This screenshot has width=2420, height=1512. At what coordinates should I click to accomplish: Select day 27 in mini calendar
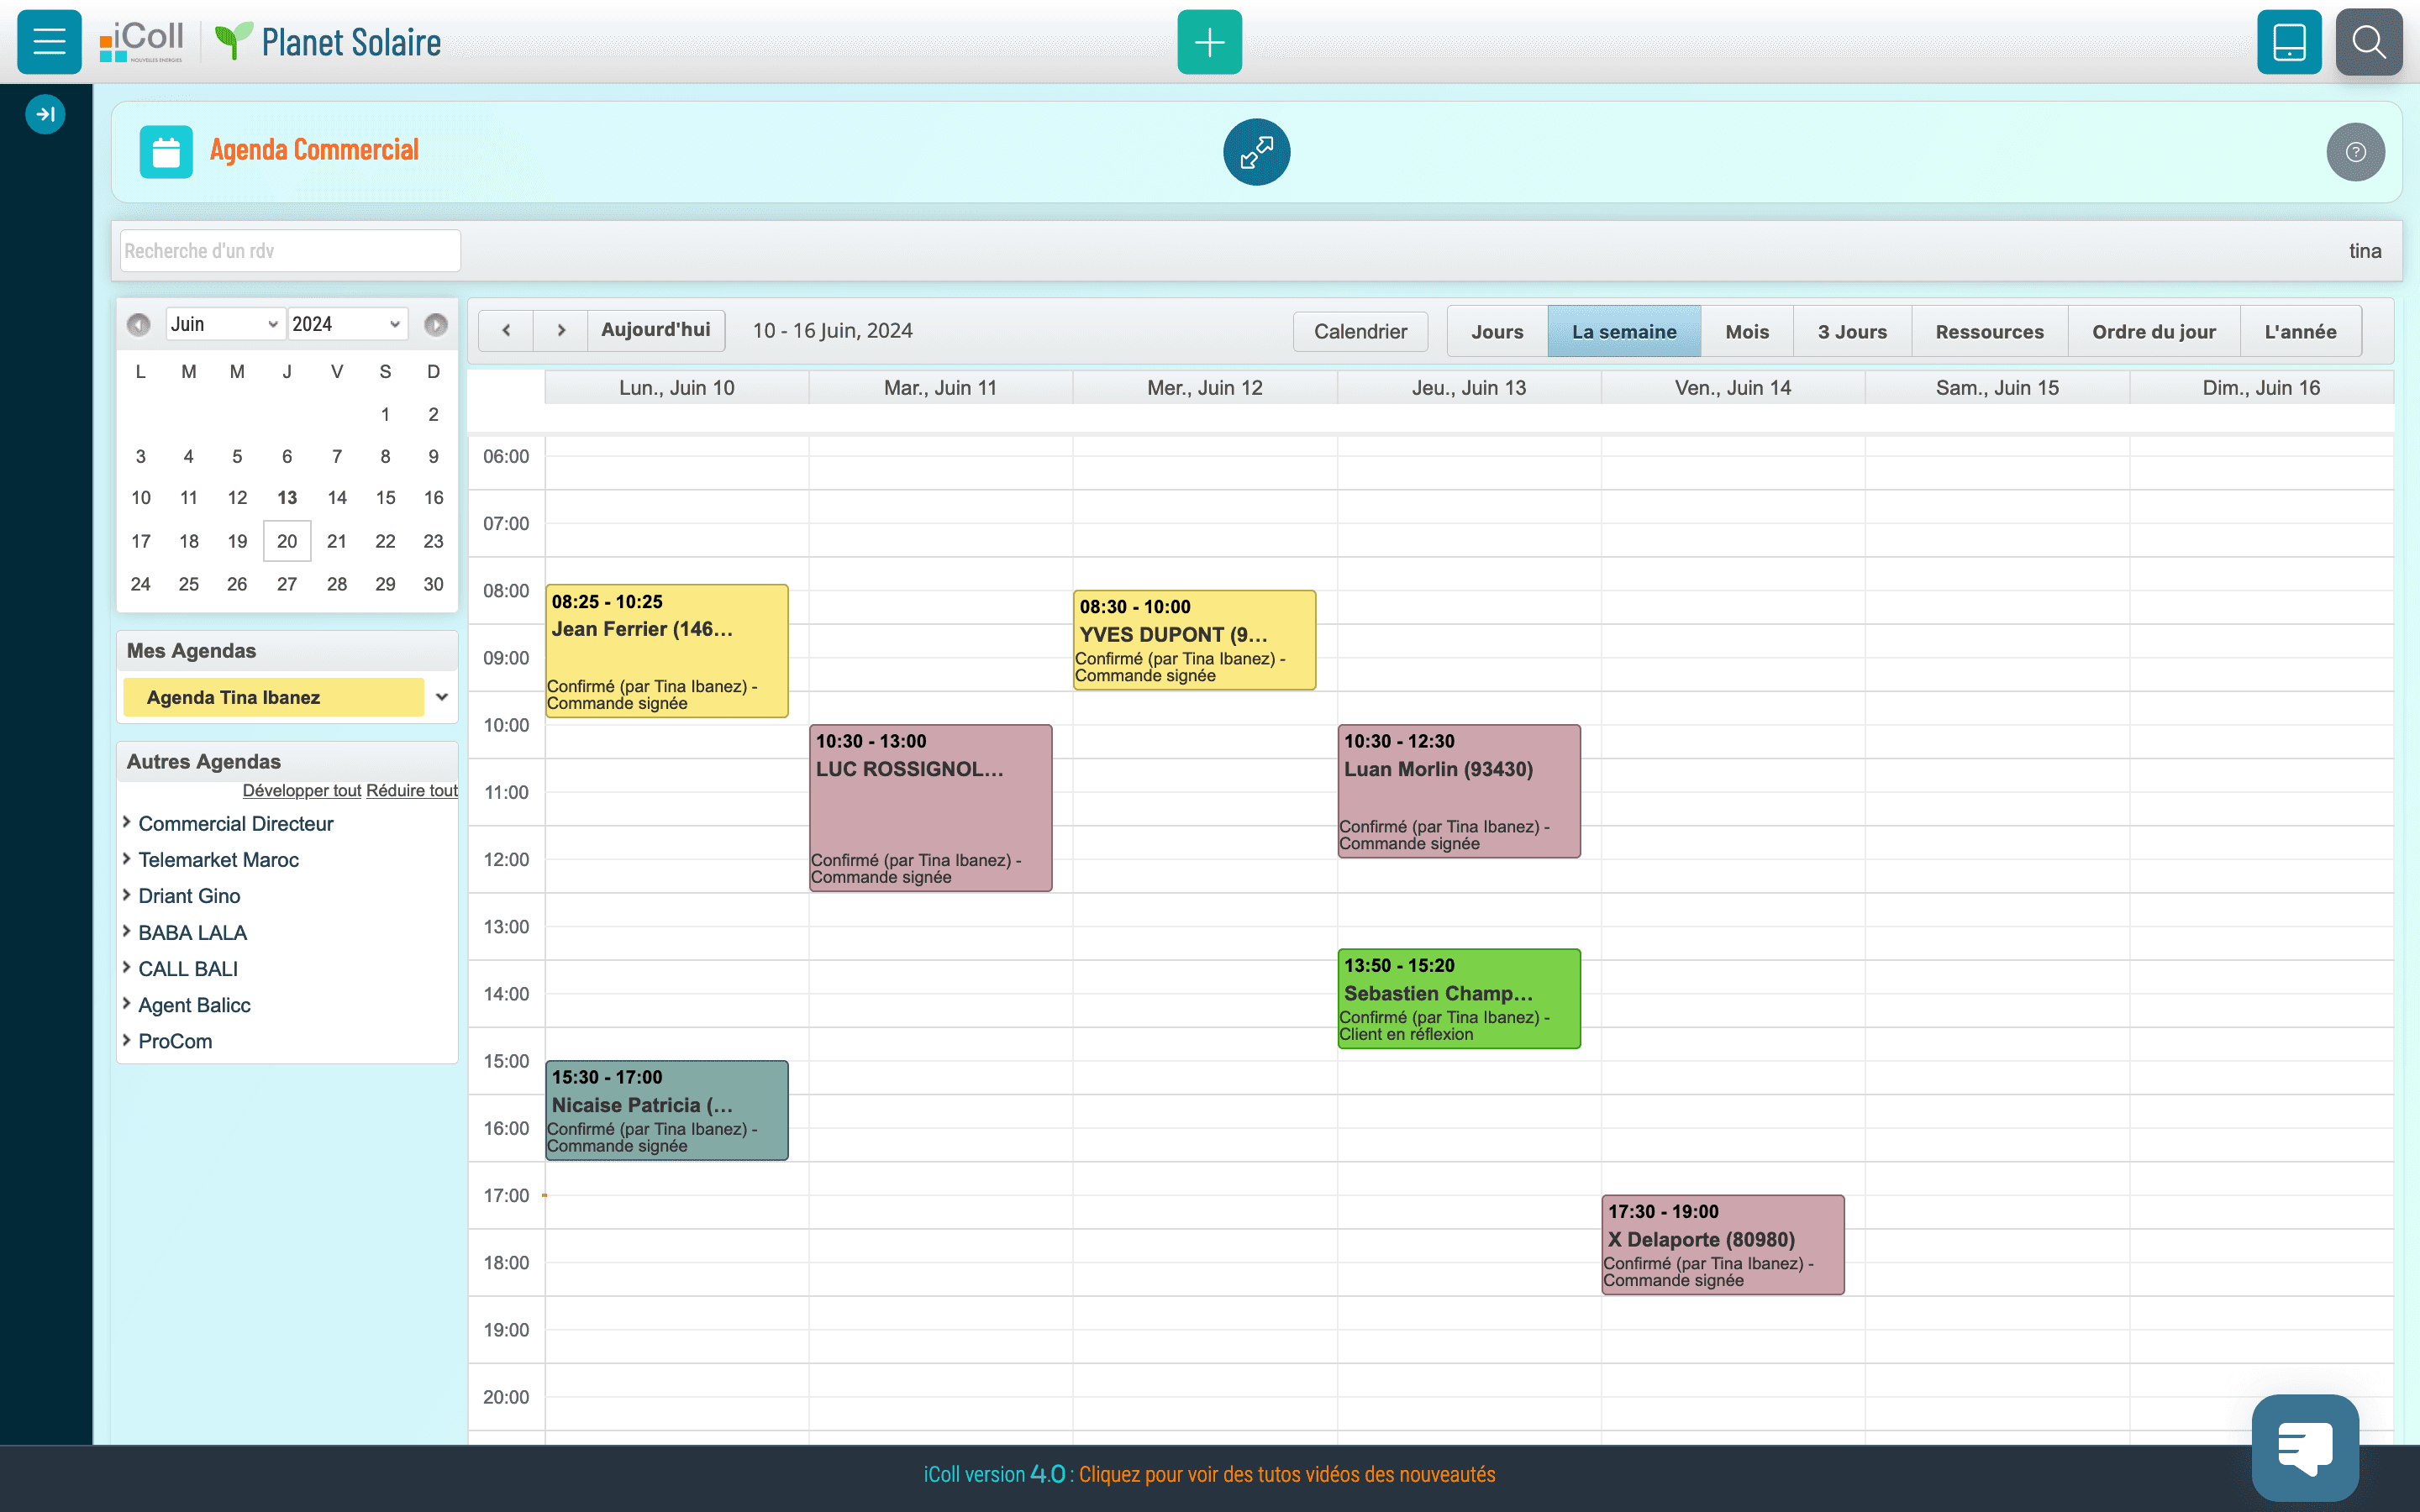(287, 584)
